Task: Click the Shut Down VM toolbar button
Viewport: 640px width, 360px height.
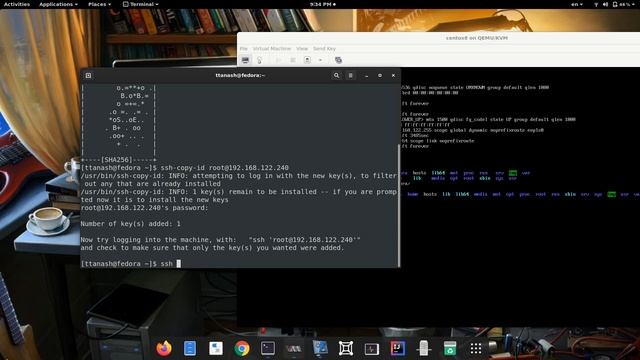Action: coord(307,60)
